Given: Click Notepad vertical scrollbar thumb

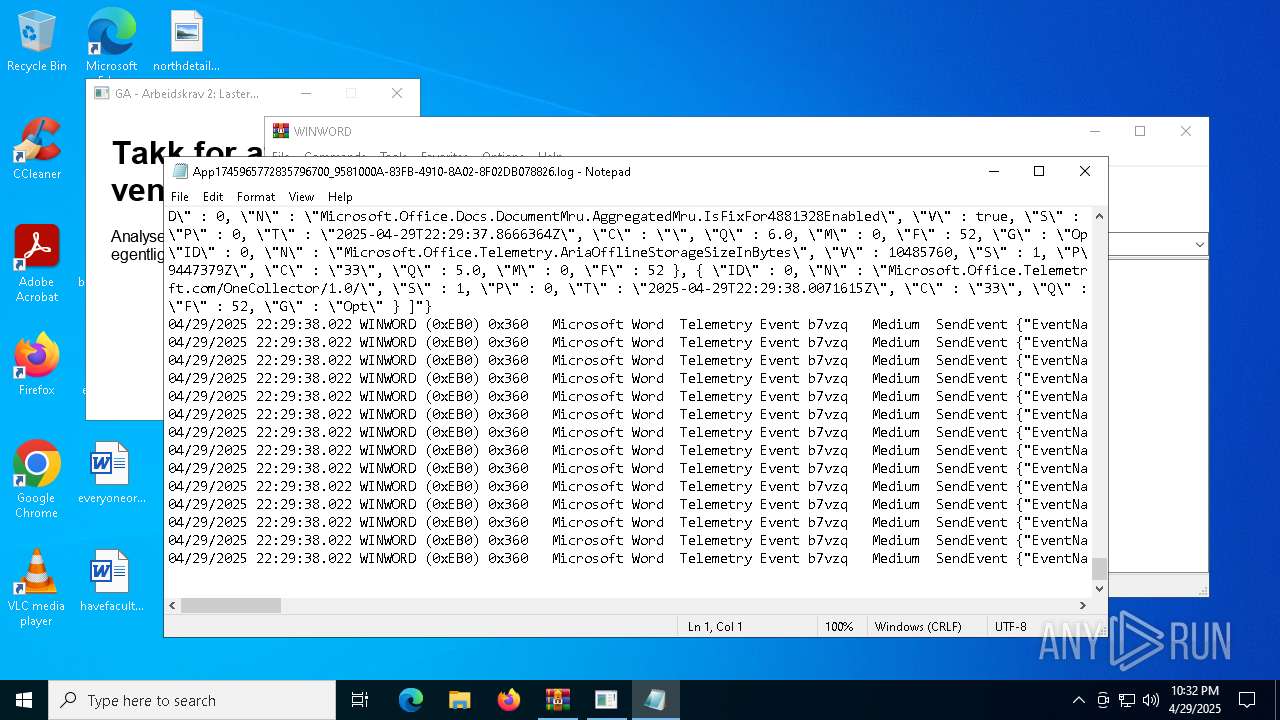Looking at the screenshot, I should point(1099,568).
